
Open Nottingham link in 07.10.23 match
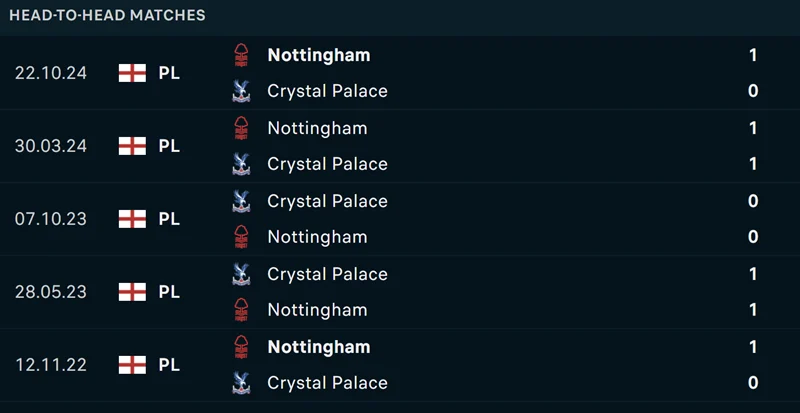pos(317,237)
